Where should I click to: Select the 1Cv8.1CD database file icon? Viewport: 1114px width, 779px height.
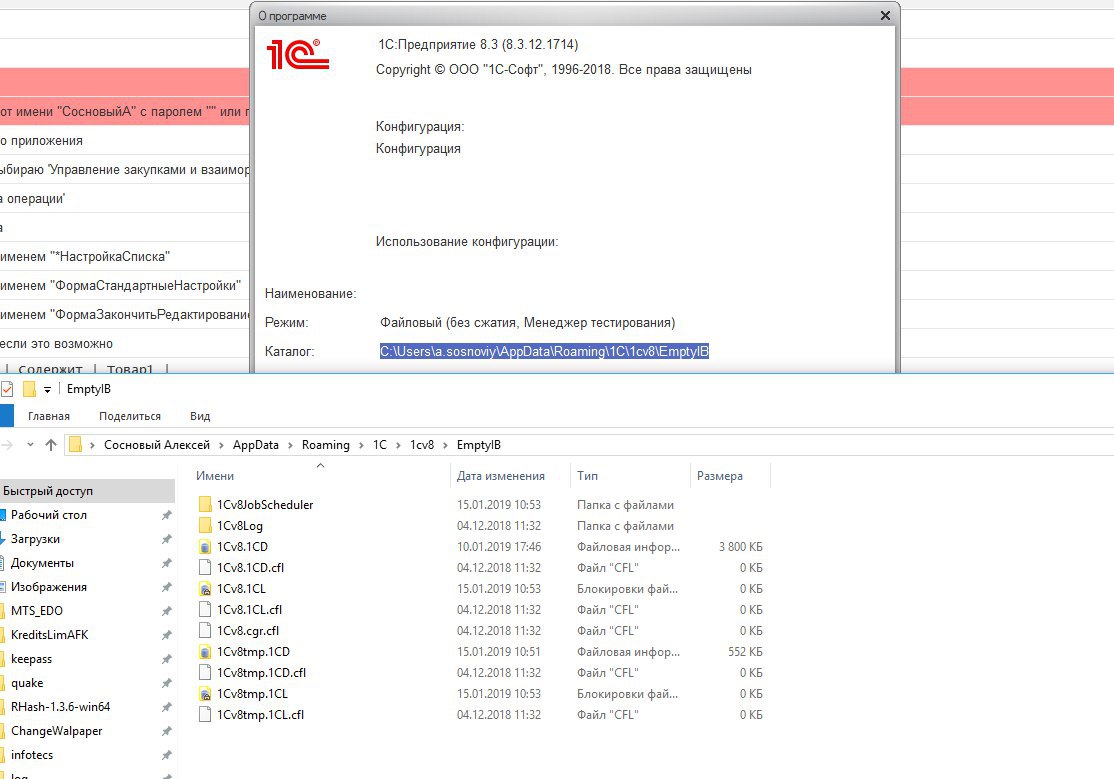click(205, 547)
